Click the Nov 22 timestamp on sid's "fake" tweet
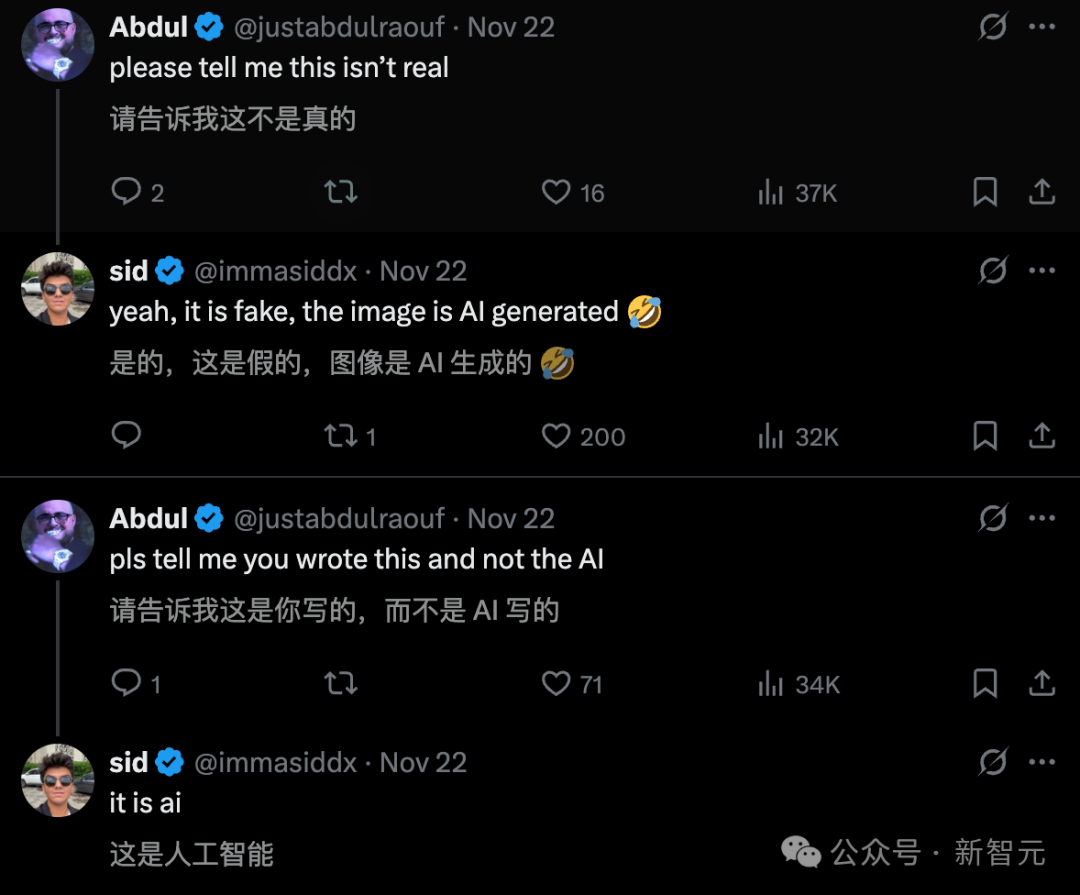Screen dimensions: 1080x895 [x=423, y=271]
